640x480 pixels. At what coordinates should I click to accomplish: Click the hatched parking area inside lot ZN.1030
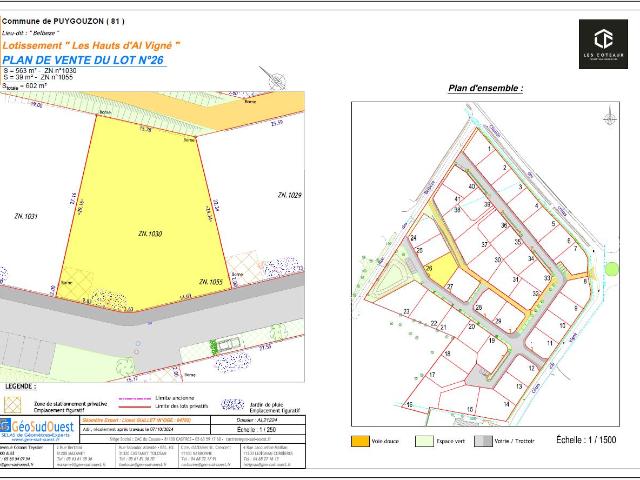pyautogui.click(x=76, y=282)
